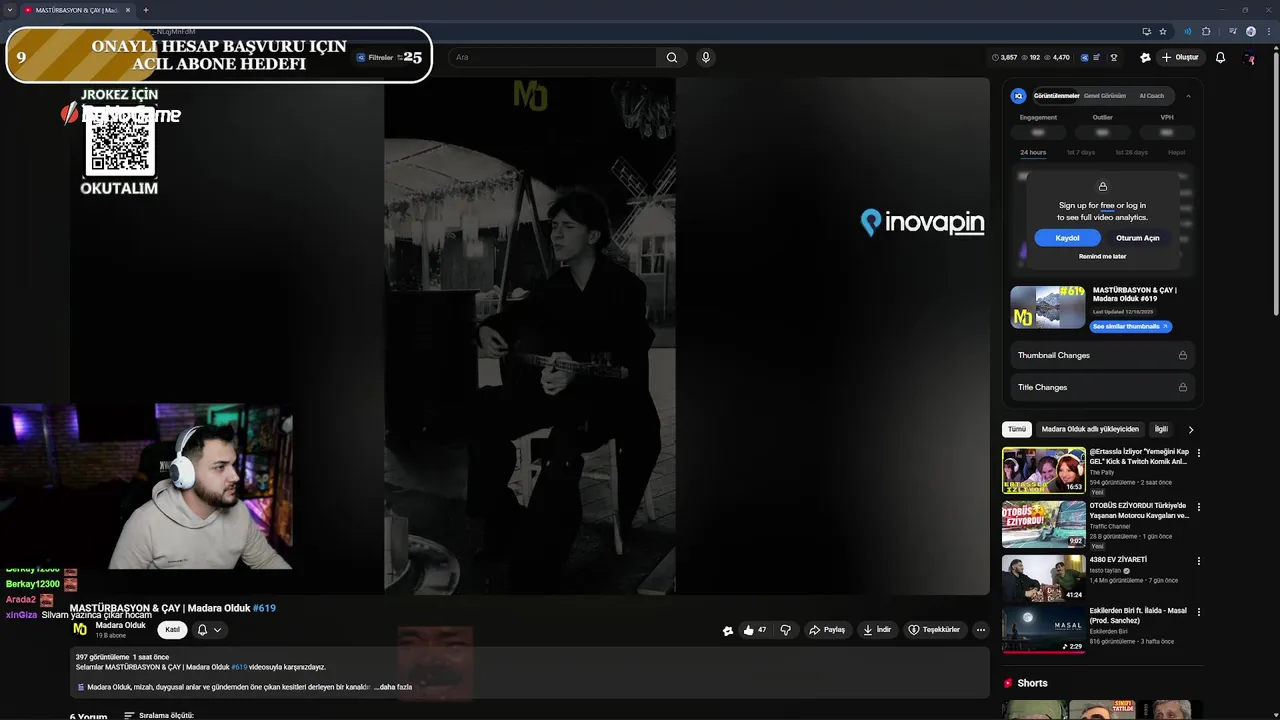This screenshot has height=720, width=1280.
Task: Open browser extensions puzzle icon
Action: point(1206,31)
